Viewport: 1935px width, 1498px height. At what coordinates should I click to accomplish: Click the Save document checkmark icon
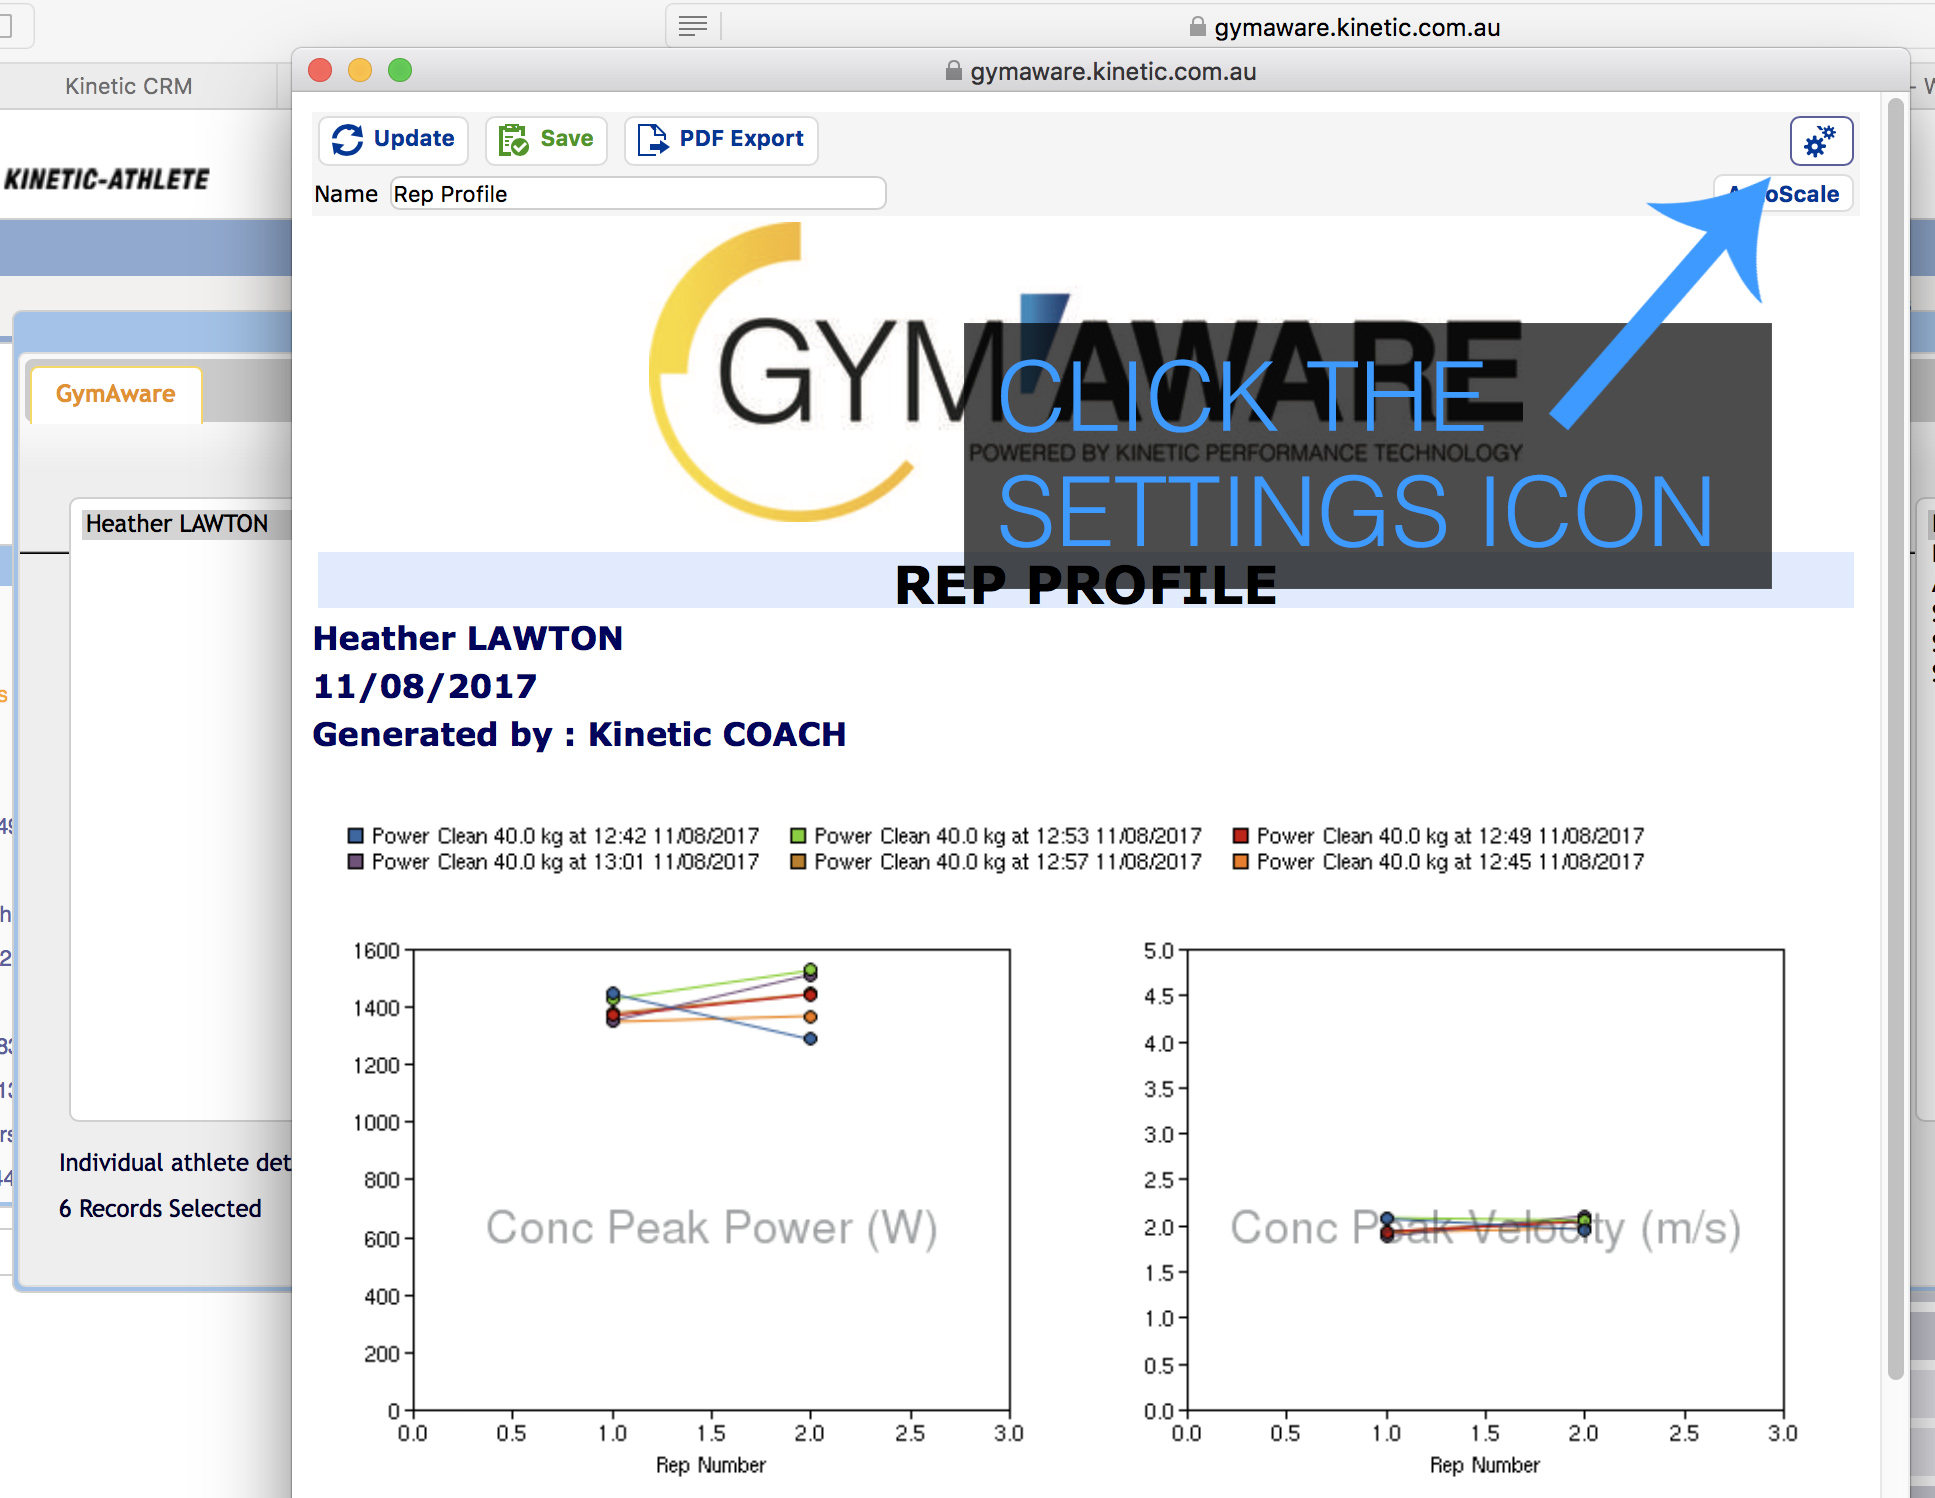point(514,140)
